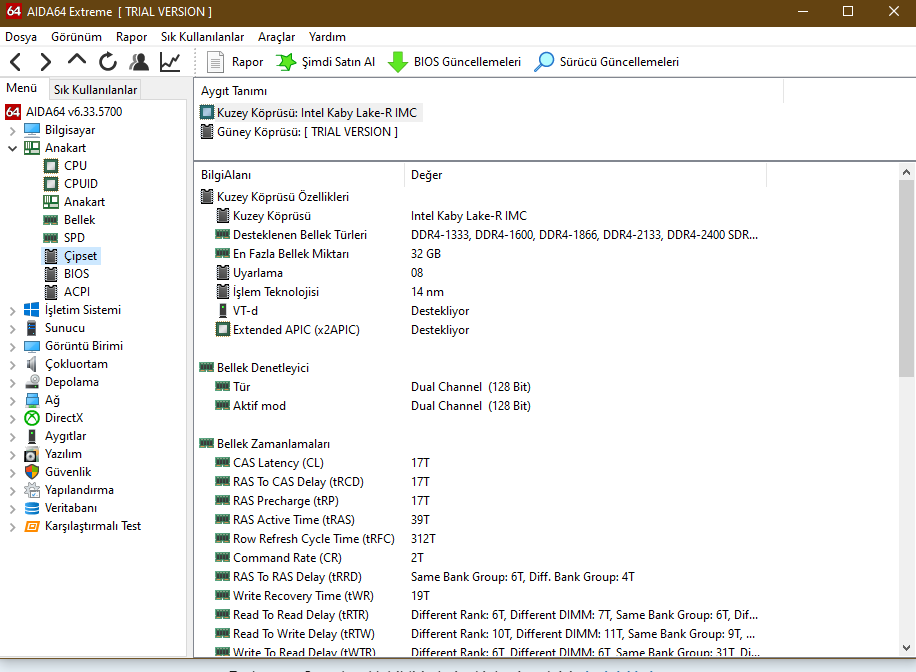Select the Çipset tree item
The width and height of the screenshot is (916, 672).
[x=80, y=256]
